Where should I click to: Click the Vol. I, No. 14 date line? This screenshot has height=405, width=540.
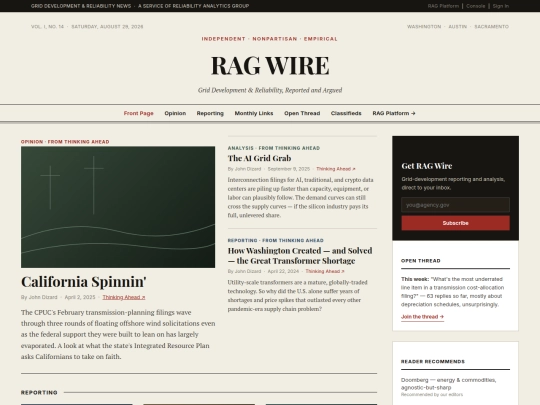(87, 27)
